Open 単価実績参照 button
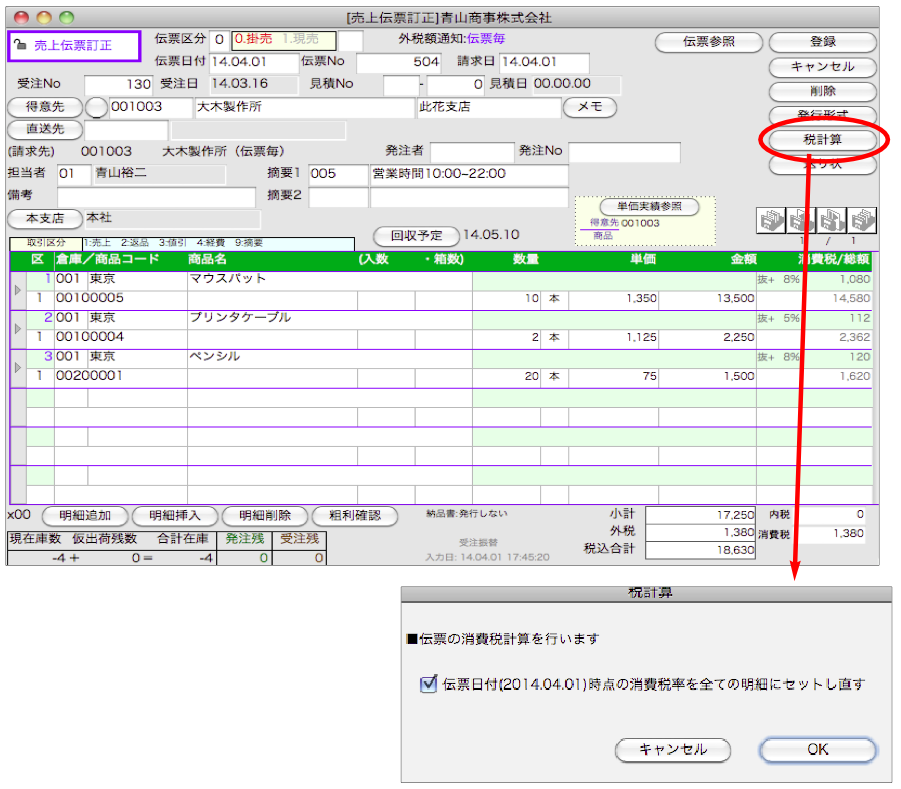Viewport: 901px width, 789px height. (x=649, y=206)
